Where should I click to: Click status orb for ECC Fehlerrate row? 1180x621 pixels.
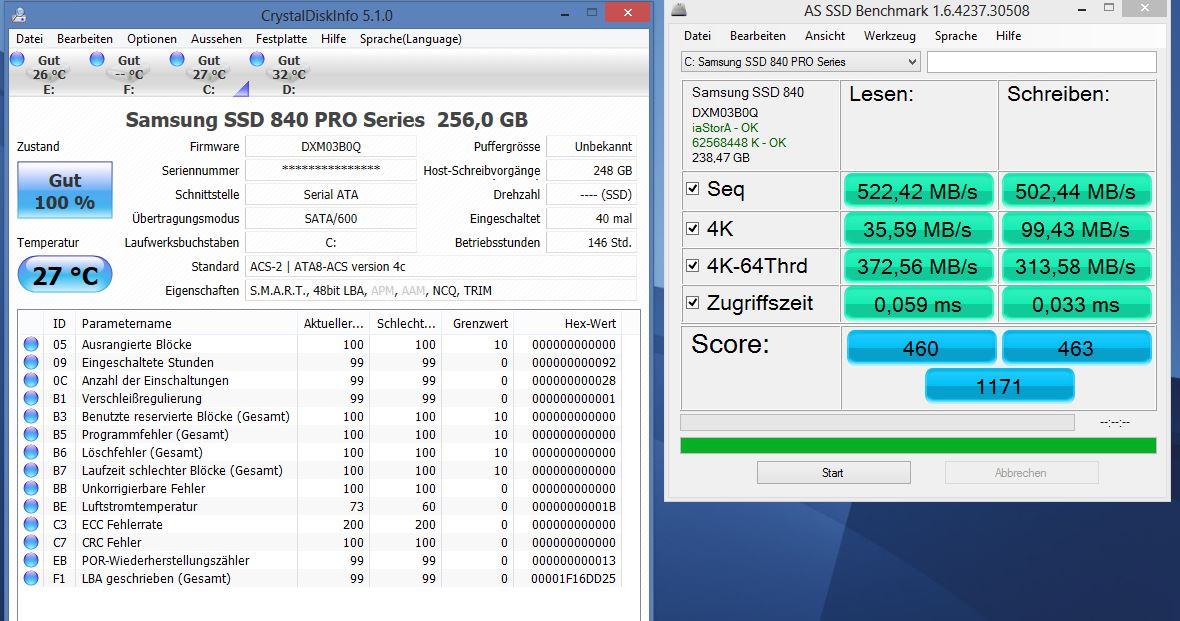[x=31, y=525]
